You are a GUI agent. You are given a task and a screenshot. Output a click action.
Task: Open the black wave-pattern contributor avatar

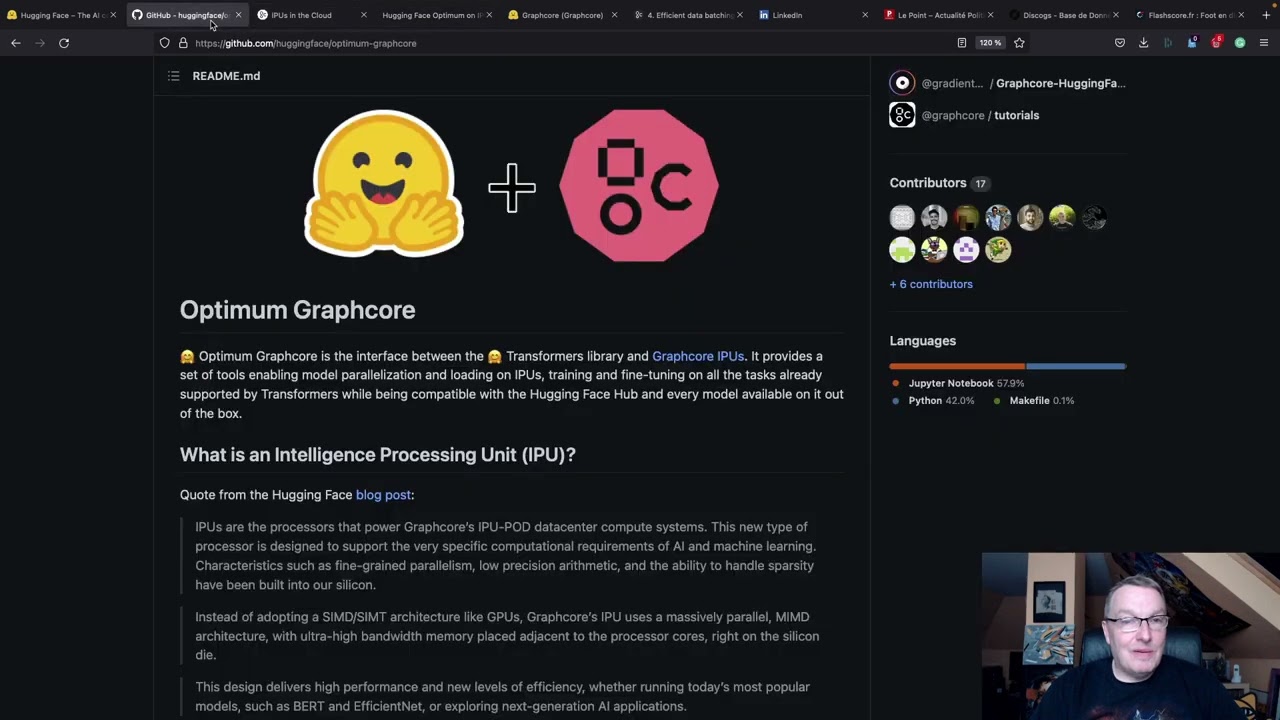pyautogui.click(x=1094, y=218)
